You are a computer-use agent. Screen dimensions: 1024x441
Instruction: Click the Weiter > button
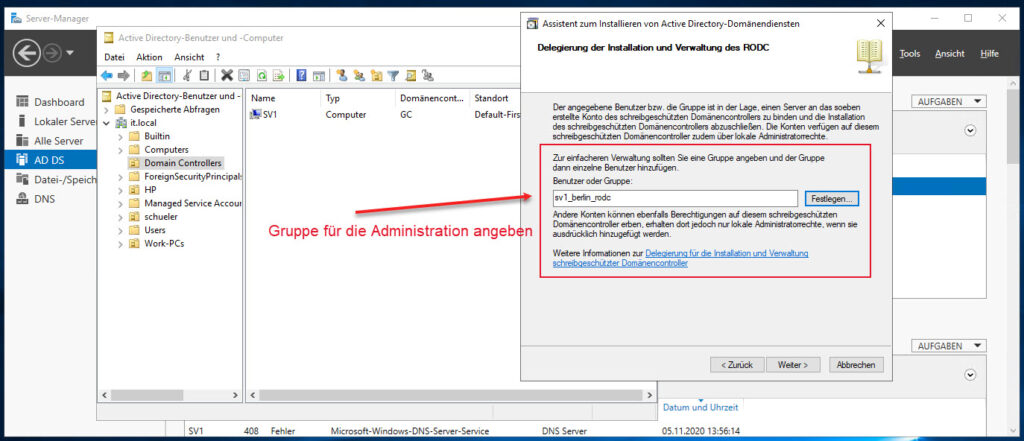[x=793, y=365]
